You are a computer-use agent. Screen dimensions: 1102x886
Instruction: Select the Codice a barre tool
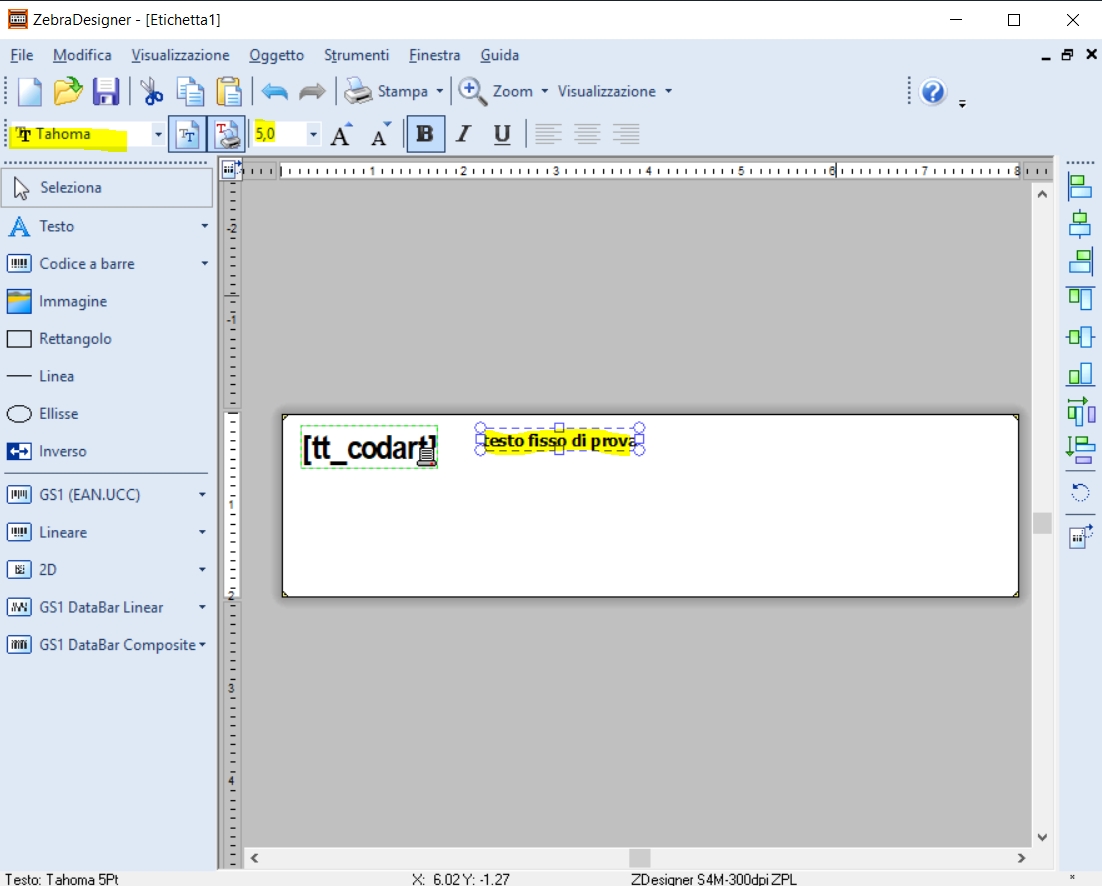86,264
